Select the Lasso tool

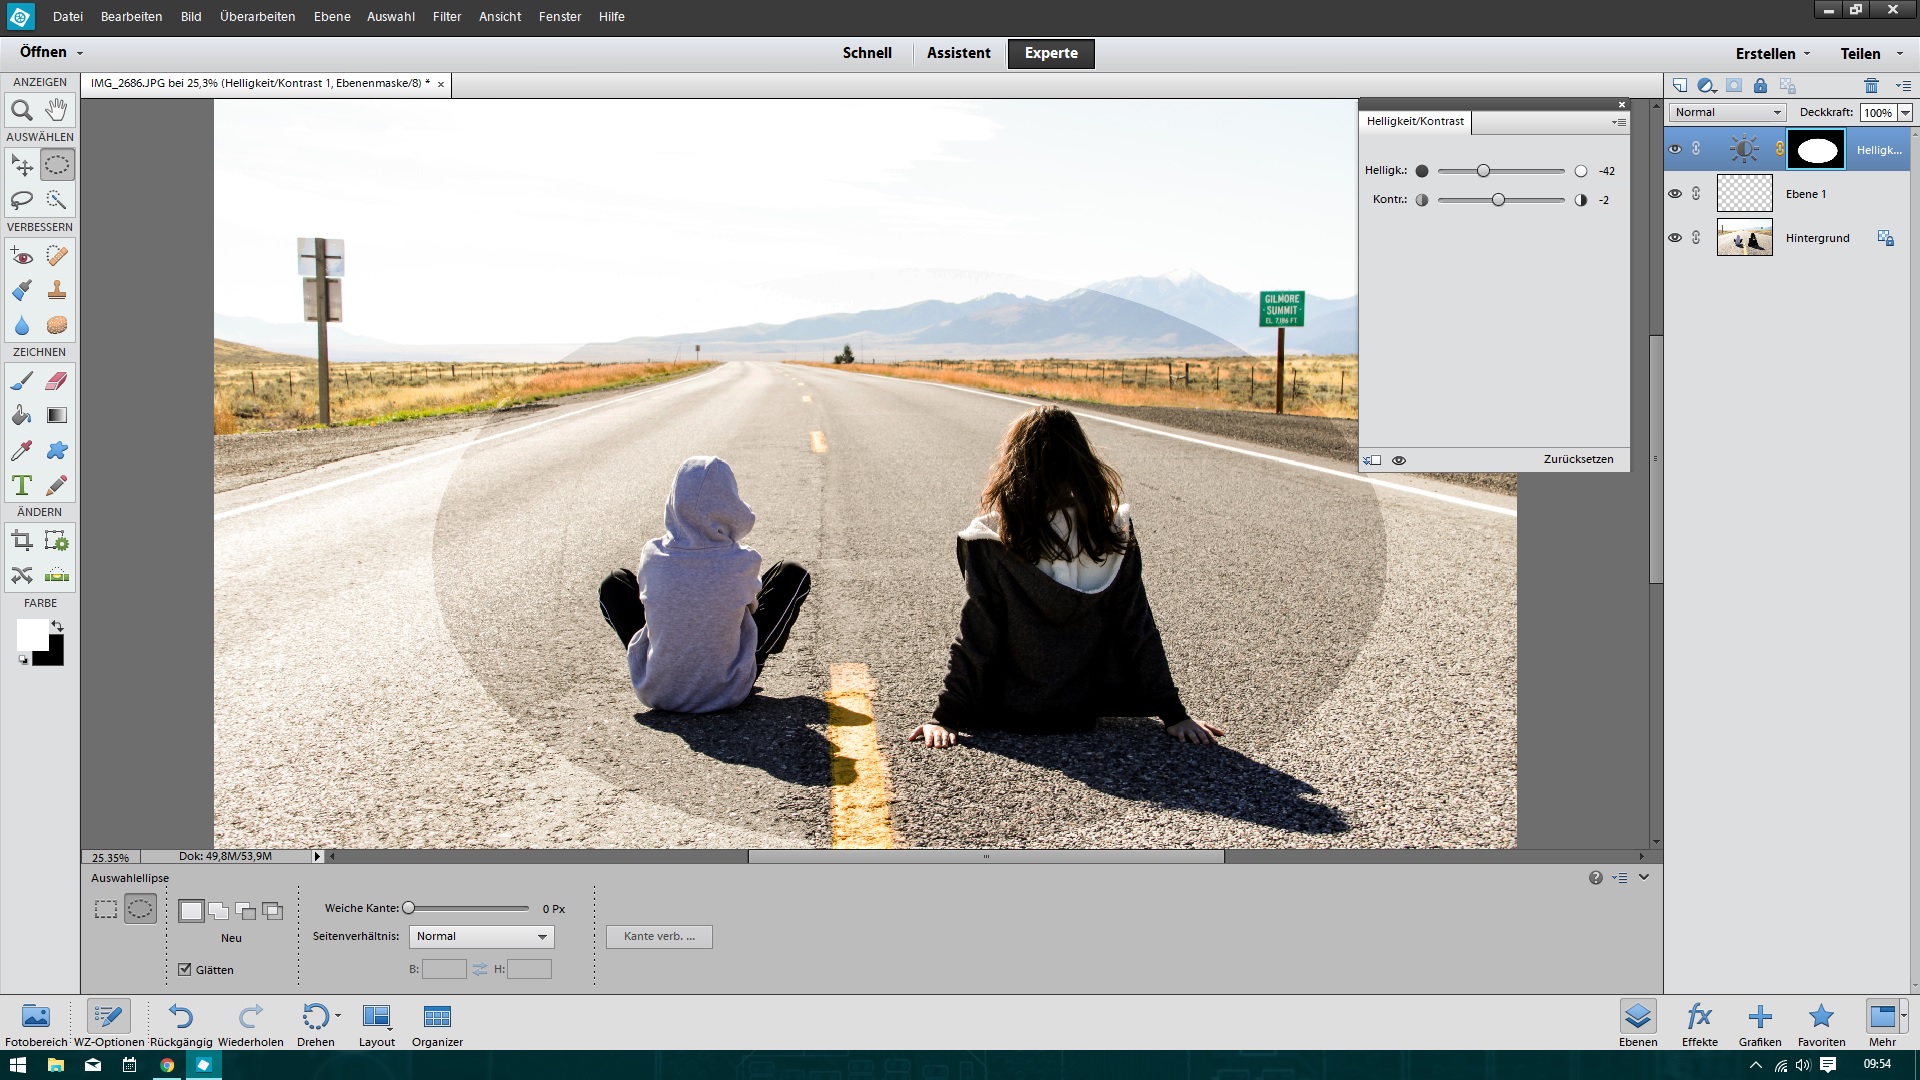22,200
